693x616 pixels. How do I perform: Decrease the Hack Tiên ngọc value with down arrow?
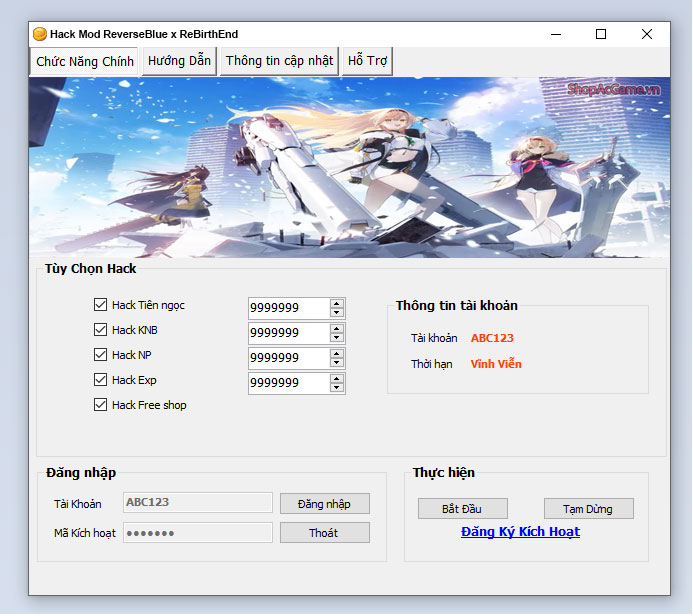click(x=337, y=312)
